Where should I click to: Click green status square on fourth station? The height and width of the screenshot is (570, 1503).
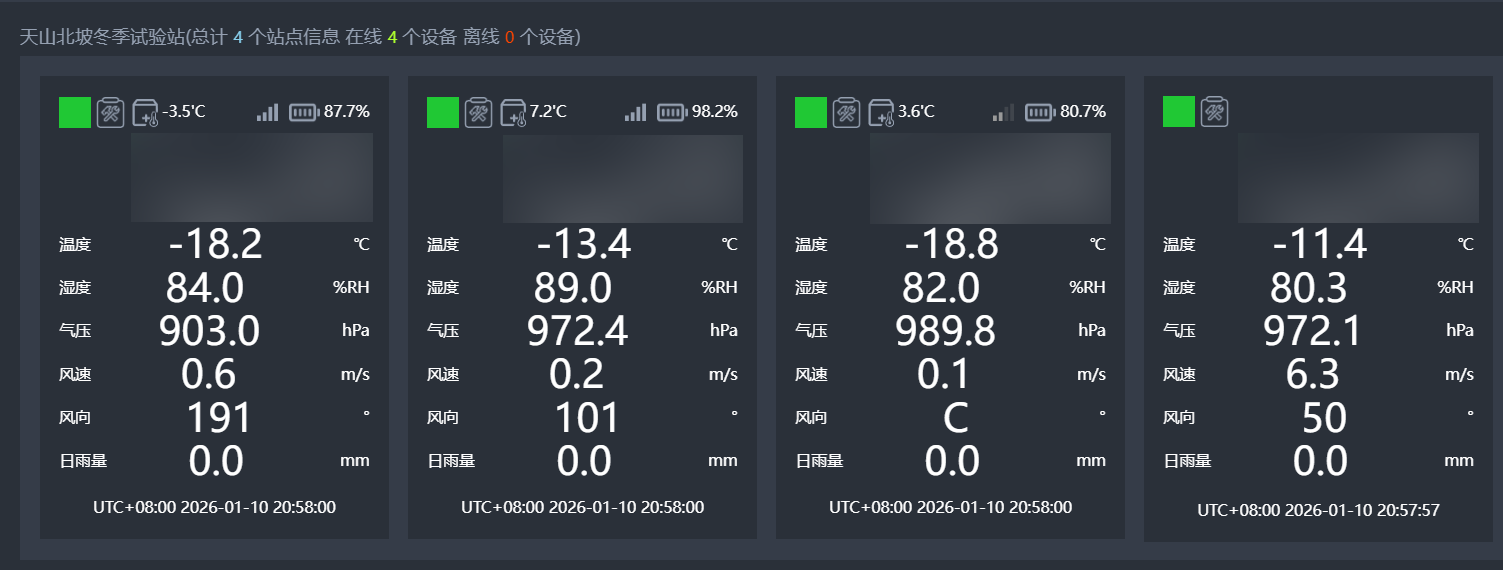click(1179, 111)
